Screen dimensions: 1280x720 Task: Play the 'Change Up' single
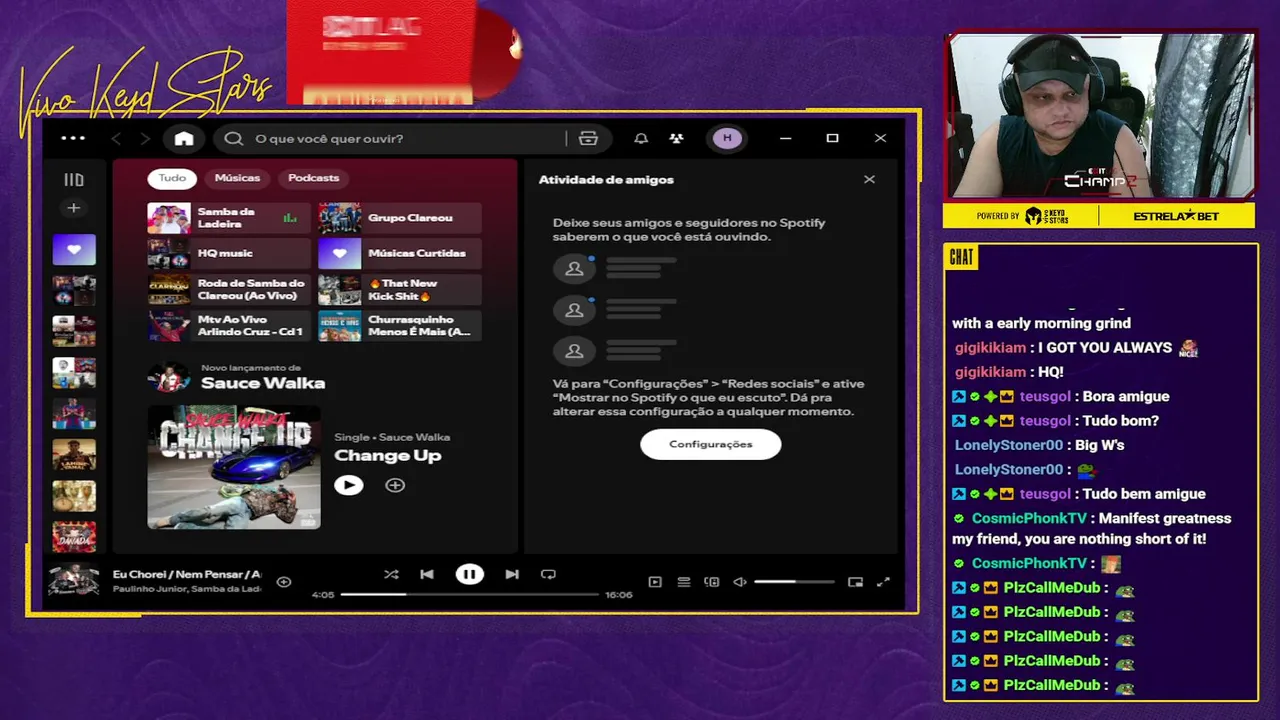pos(348,485)
